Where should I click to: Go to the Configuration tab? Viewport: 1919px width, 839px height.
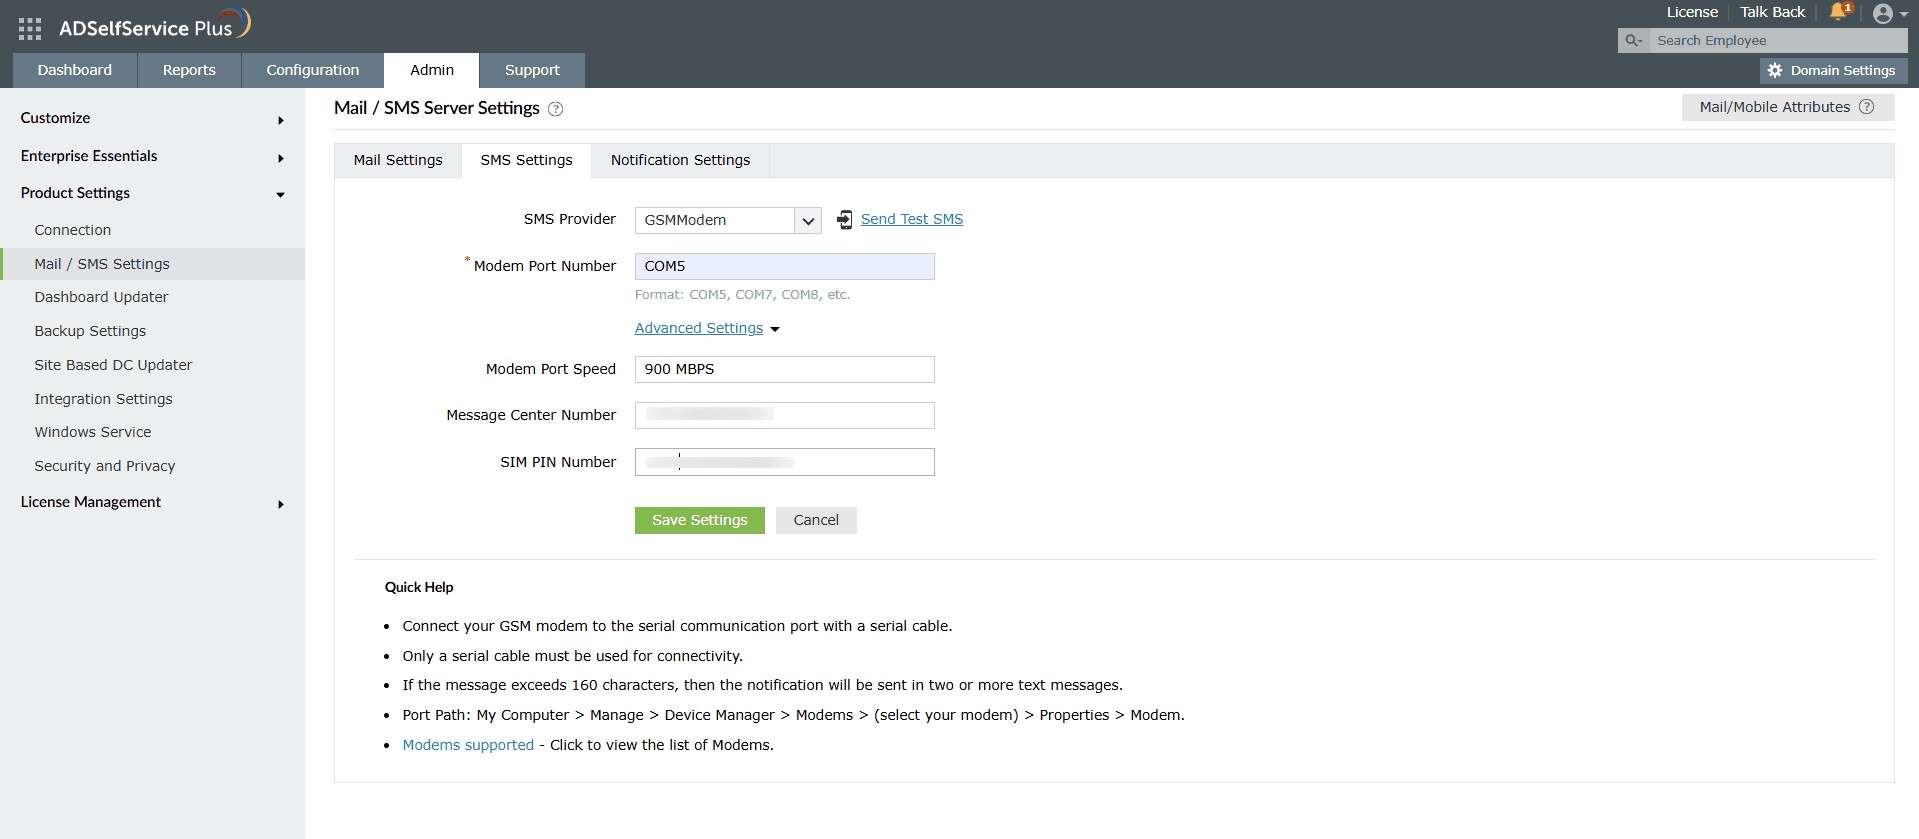[312, 70]
